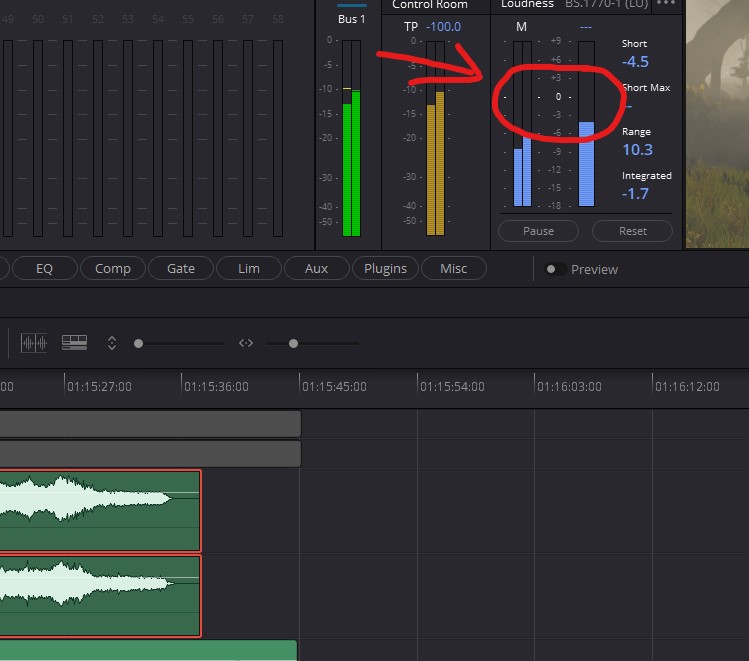749x661 pixels.
Task: Click the Aux filter button
Action: pos(316,268)
